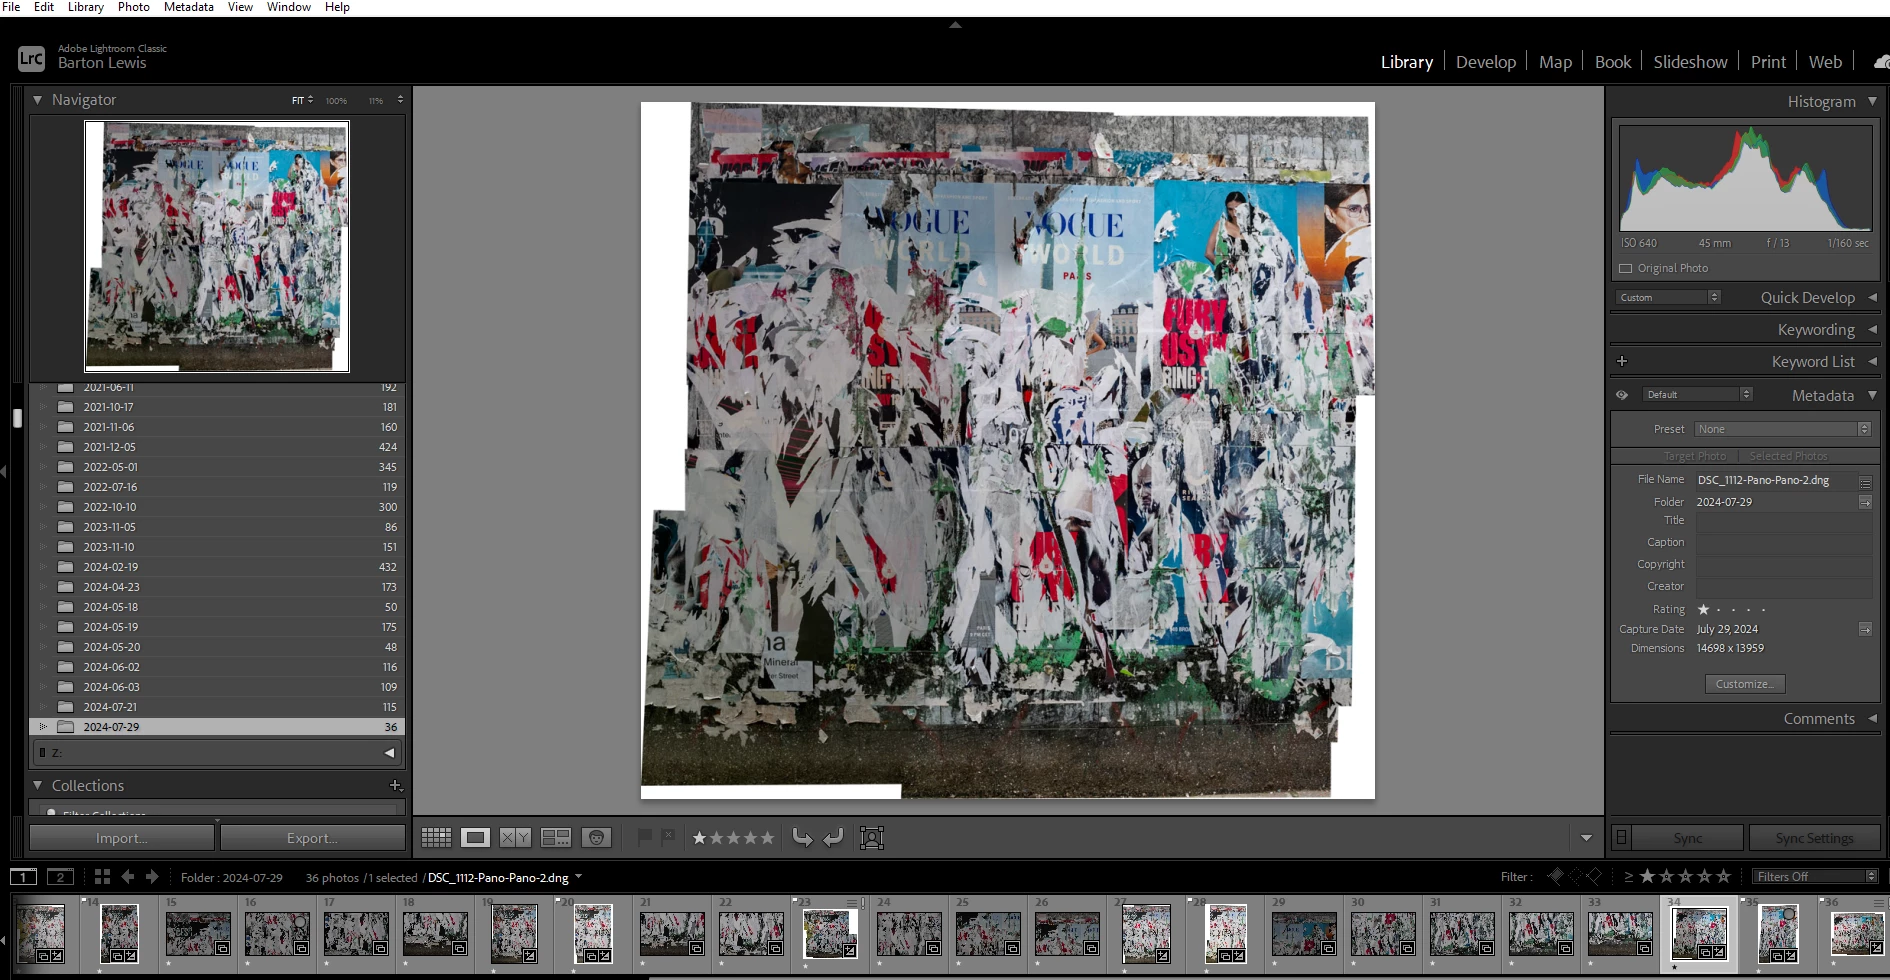Go forward to next source arrow

(152, 877)
